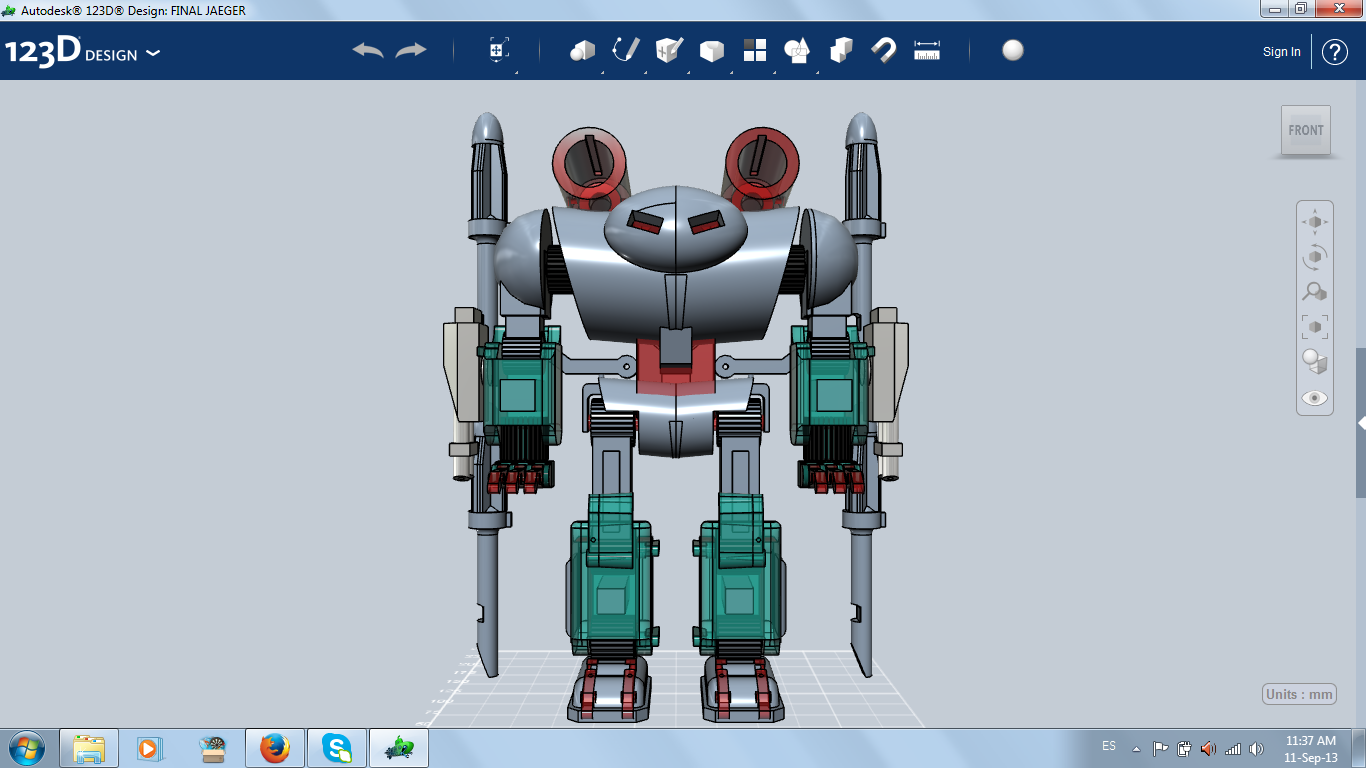Image resolution: width=1366 pixels, height=768 pixels.
Task: Click the Undo arrow icon
Action: (368, 49)
